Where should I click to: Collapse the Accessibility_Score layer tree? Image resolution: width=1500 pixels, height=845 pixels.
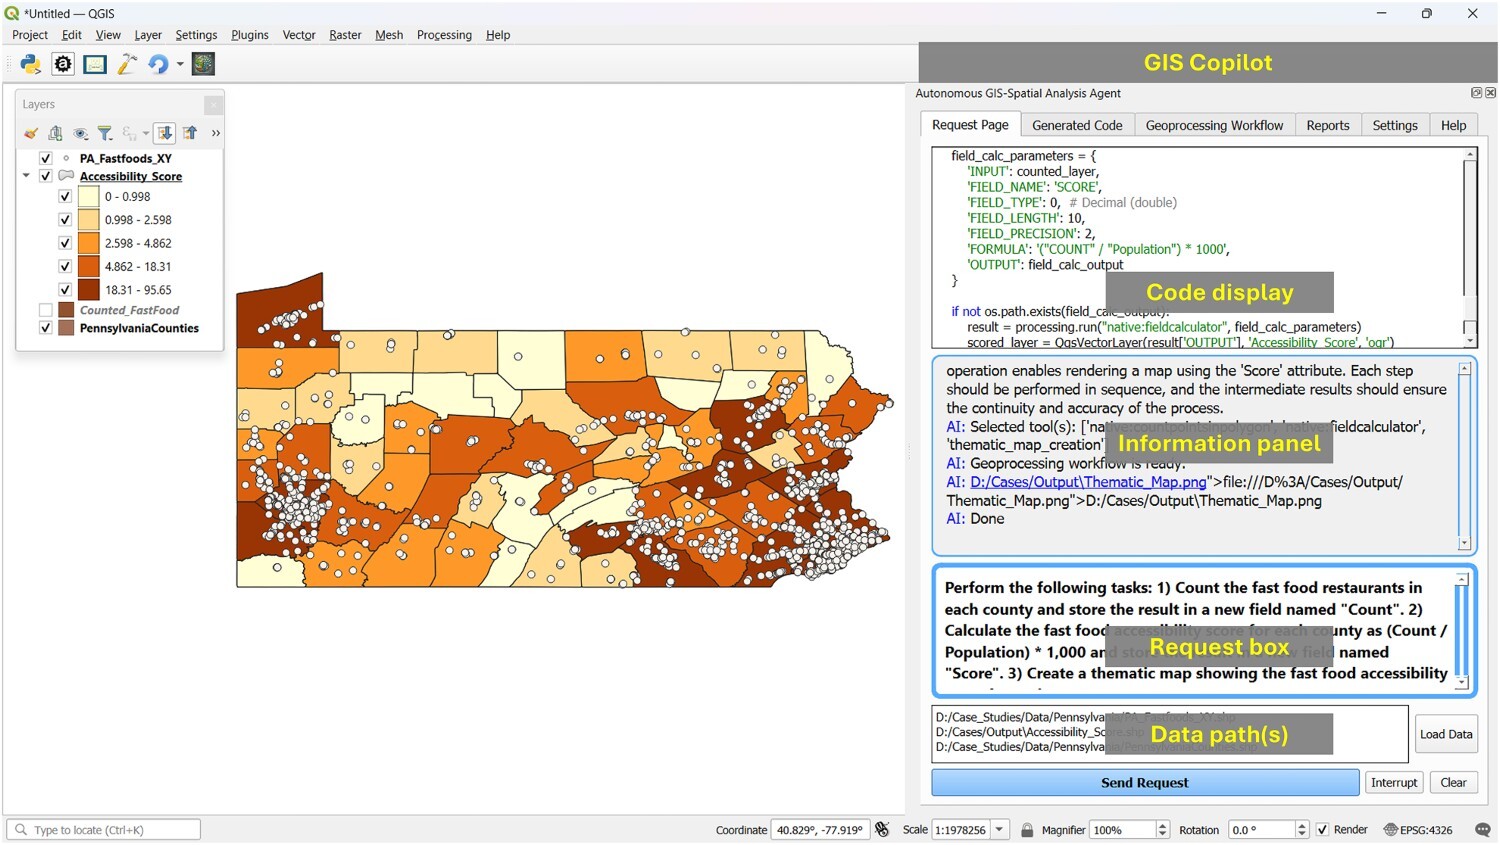click(26, 176)
